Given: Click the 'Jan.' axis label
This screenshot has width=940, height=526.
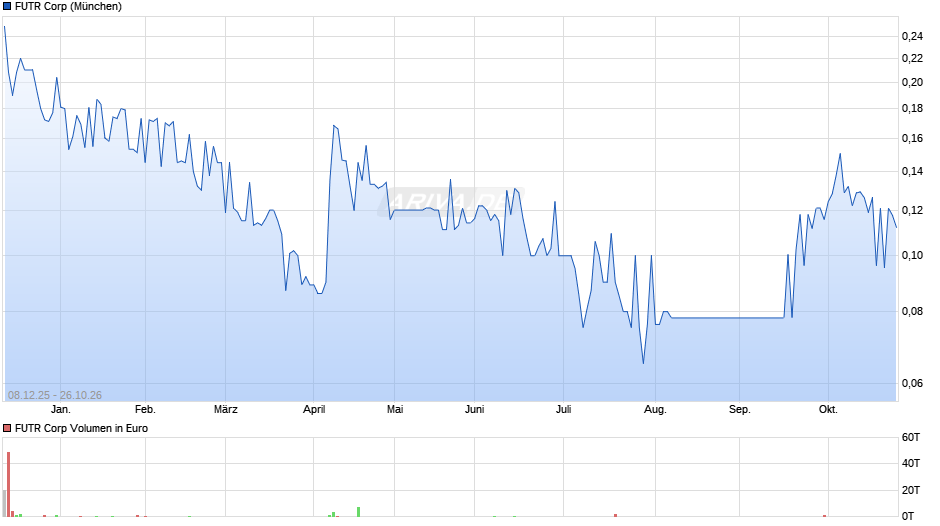Looking at the screenshot, I should [x=61, y=410].
